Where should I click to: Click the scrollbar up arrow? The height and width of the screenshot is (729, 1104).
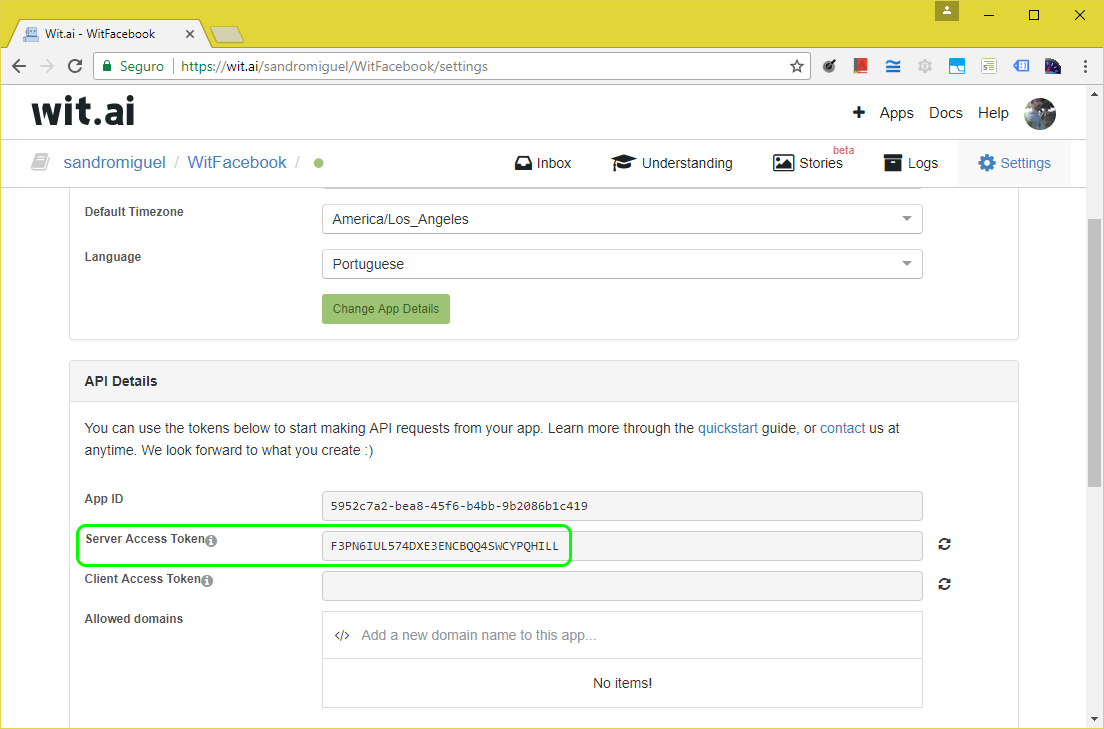tap(1094, 94)
